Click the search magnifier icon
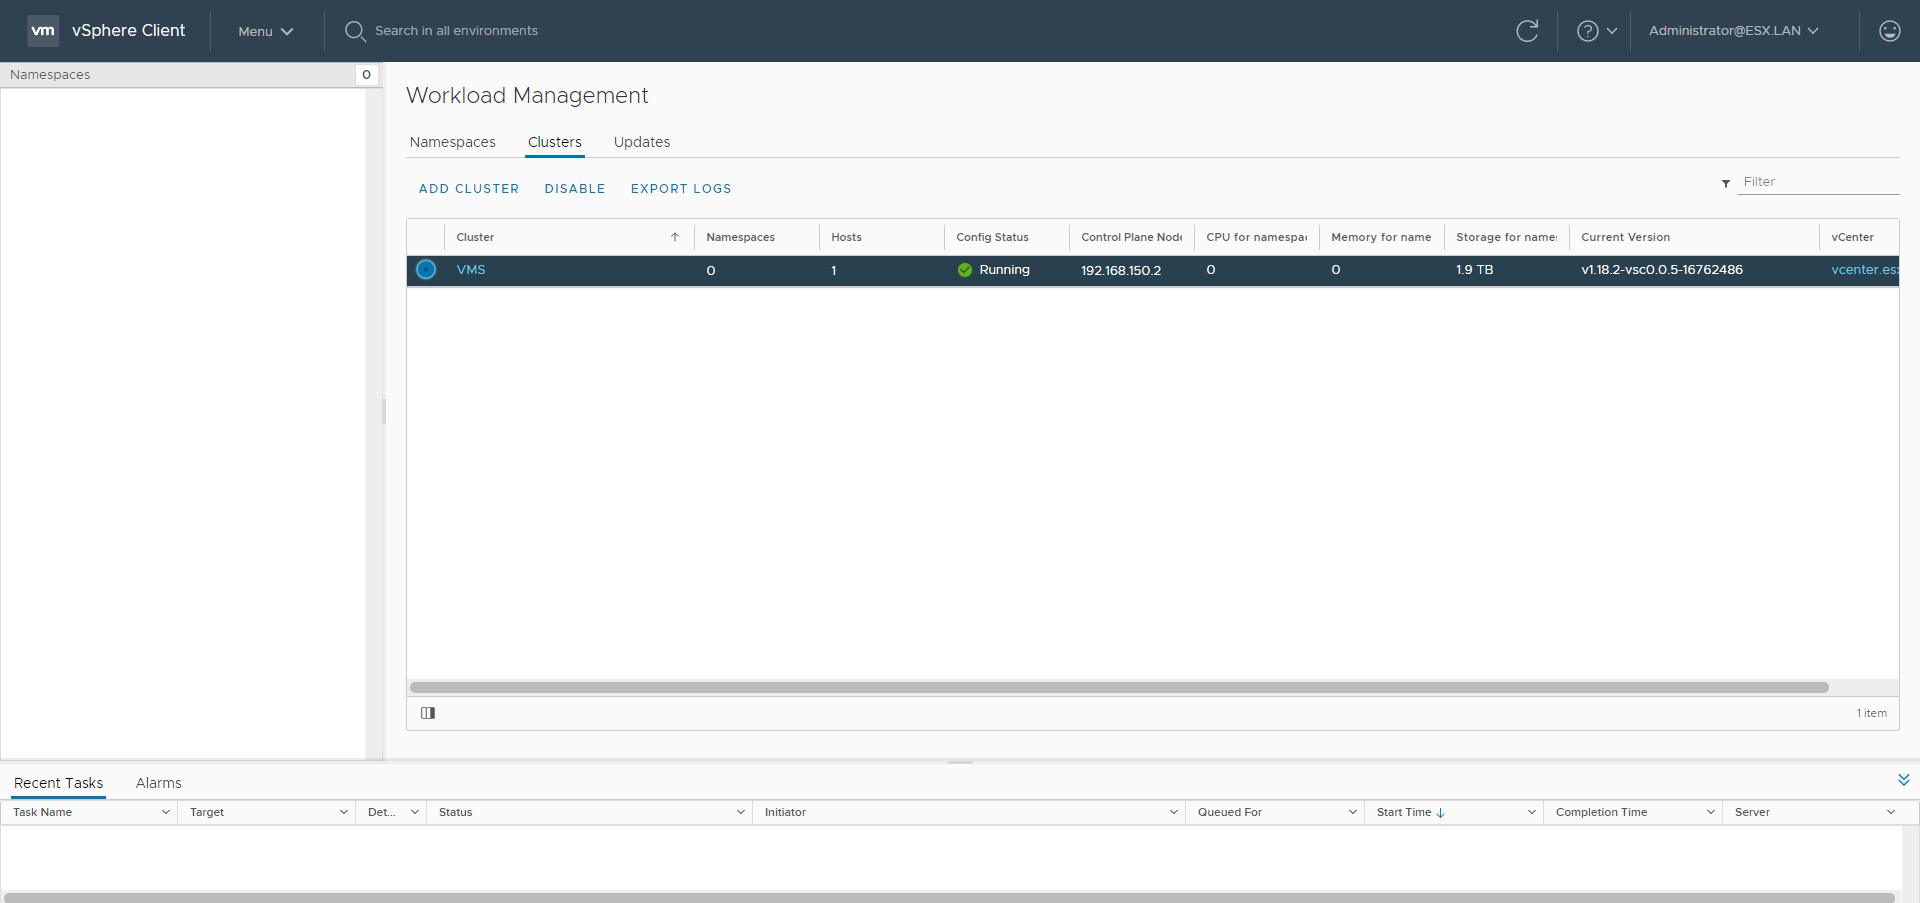1920x903 pixels. click(354, 31)
